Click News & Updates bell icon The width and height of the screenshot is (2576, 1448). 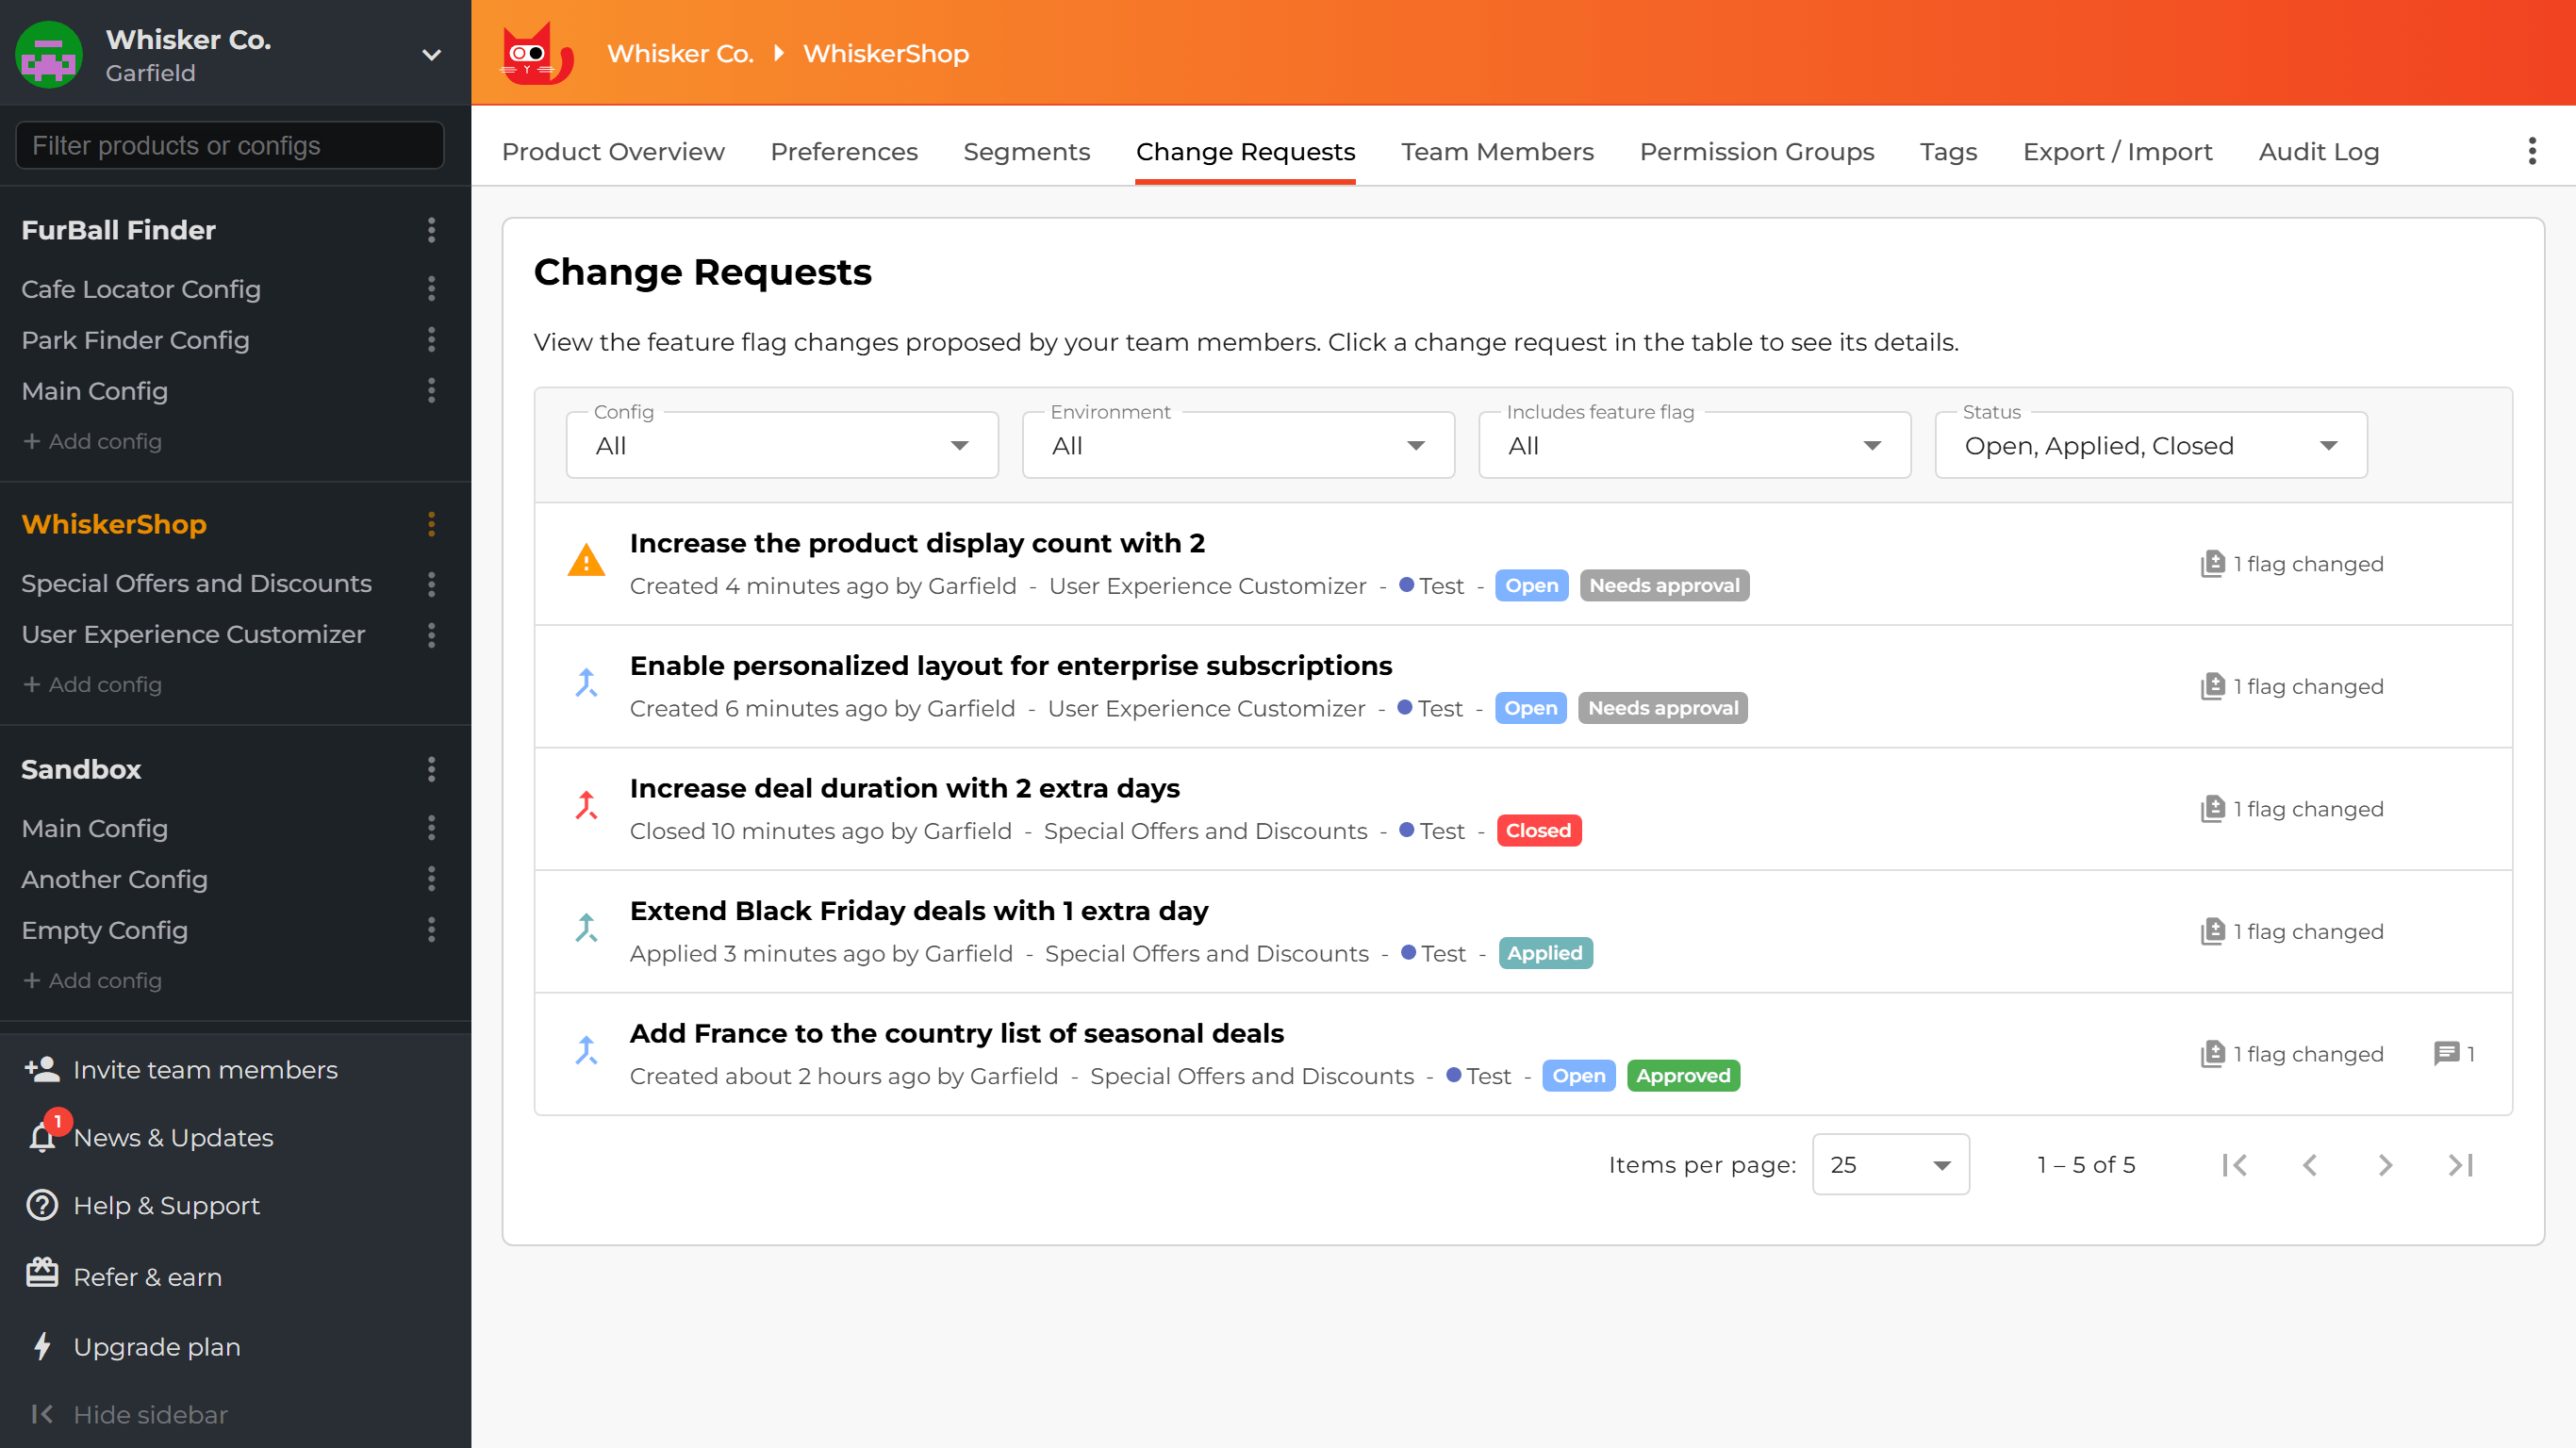coord(42,1137)
